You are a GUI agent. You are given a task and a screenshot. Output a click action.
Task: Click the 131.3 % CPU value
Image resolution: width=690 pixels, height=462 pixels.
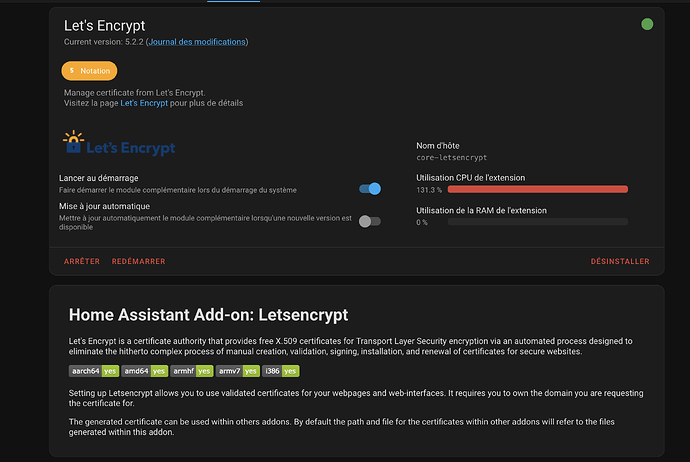[x=429, y=190]
